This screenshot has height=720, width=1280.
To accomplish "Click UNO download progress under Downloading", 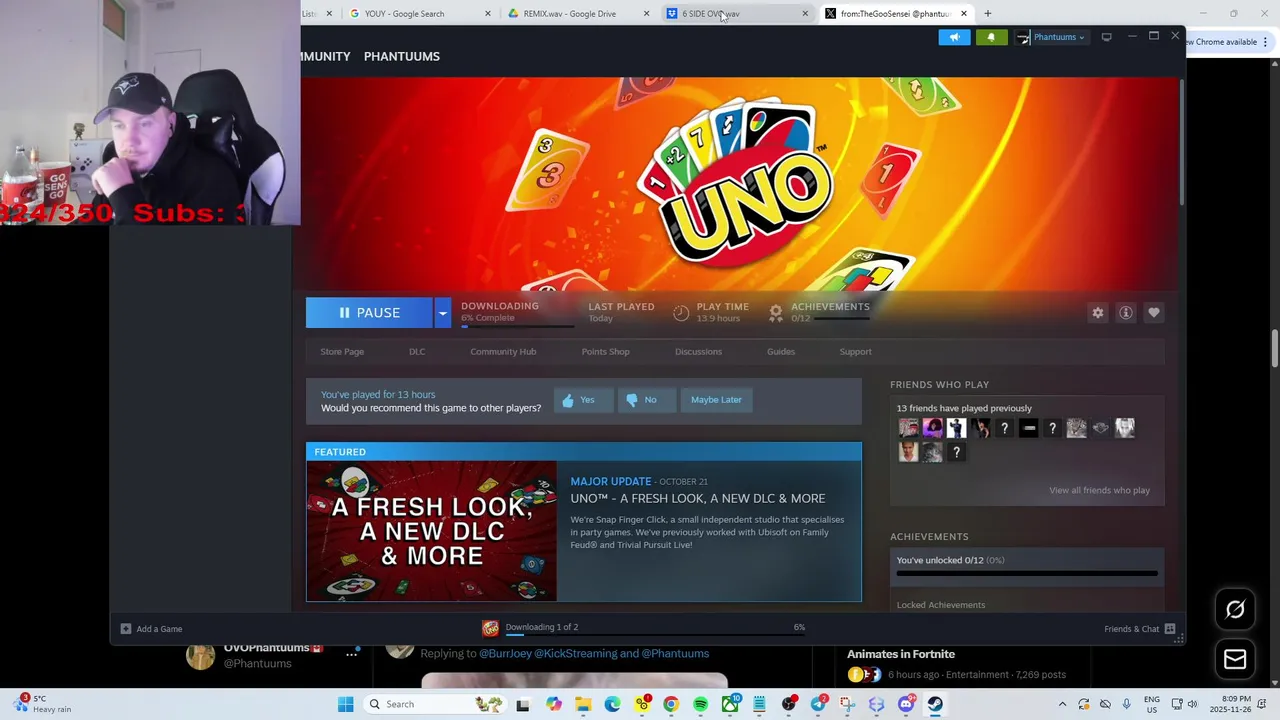I will click(x=517, y=325).
